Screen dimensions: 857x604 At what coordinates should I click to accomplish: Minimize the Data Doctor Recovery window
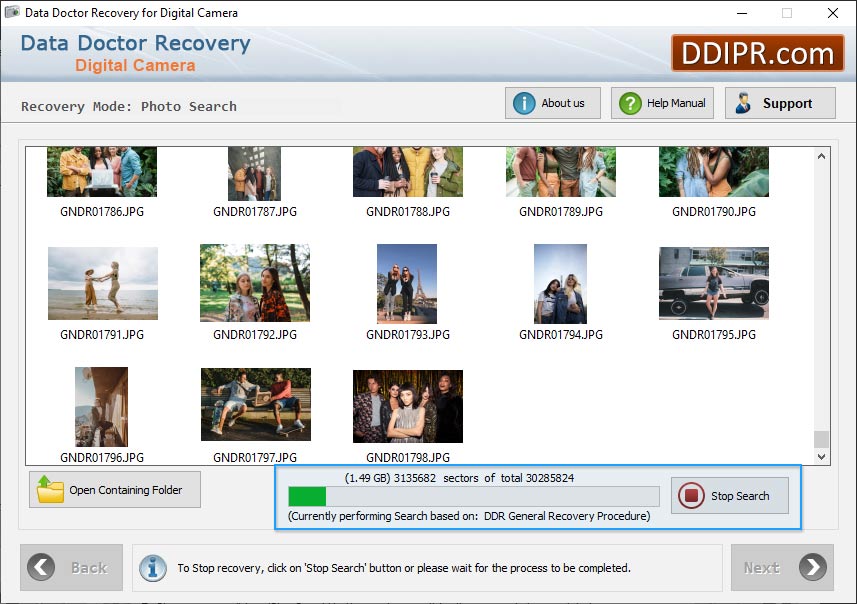tap(742, 13)
